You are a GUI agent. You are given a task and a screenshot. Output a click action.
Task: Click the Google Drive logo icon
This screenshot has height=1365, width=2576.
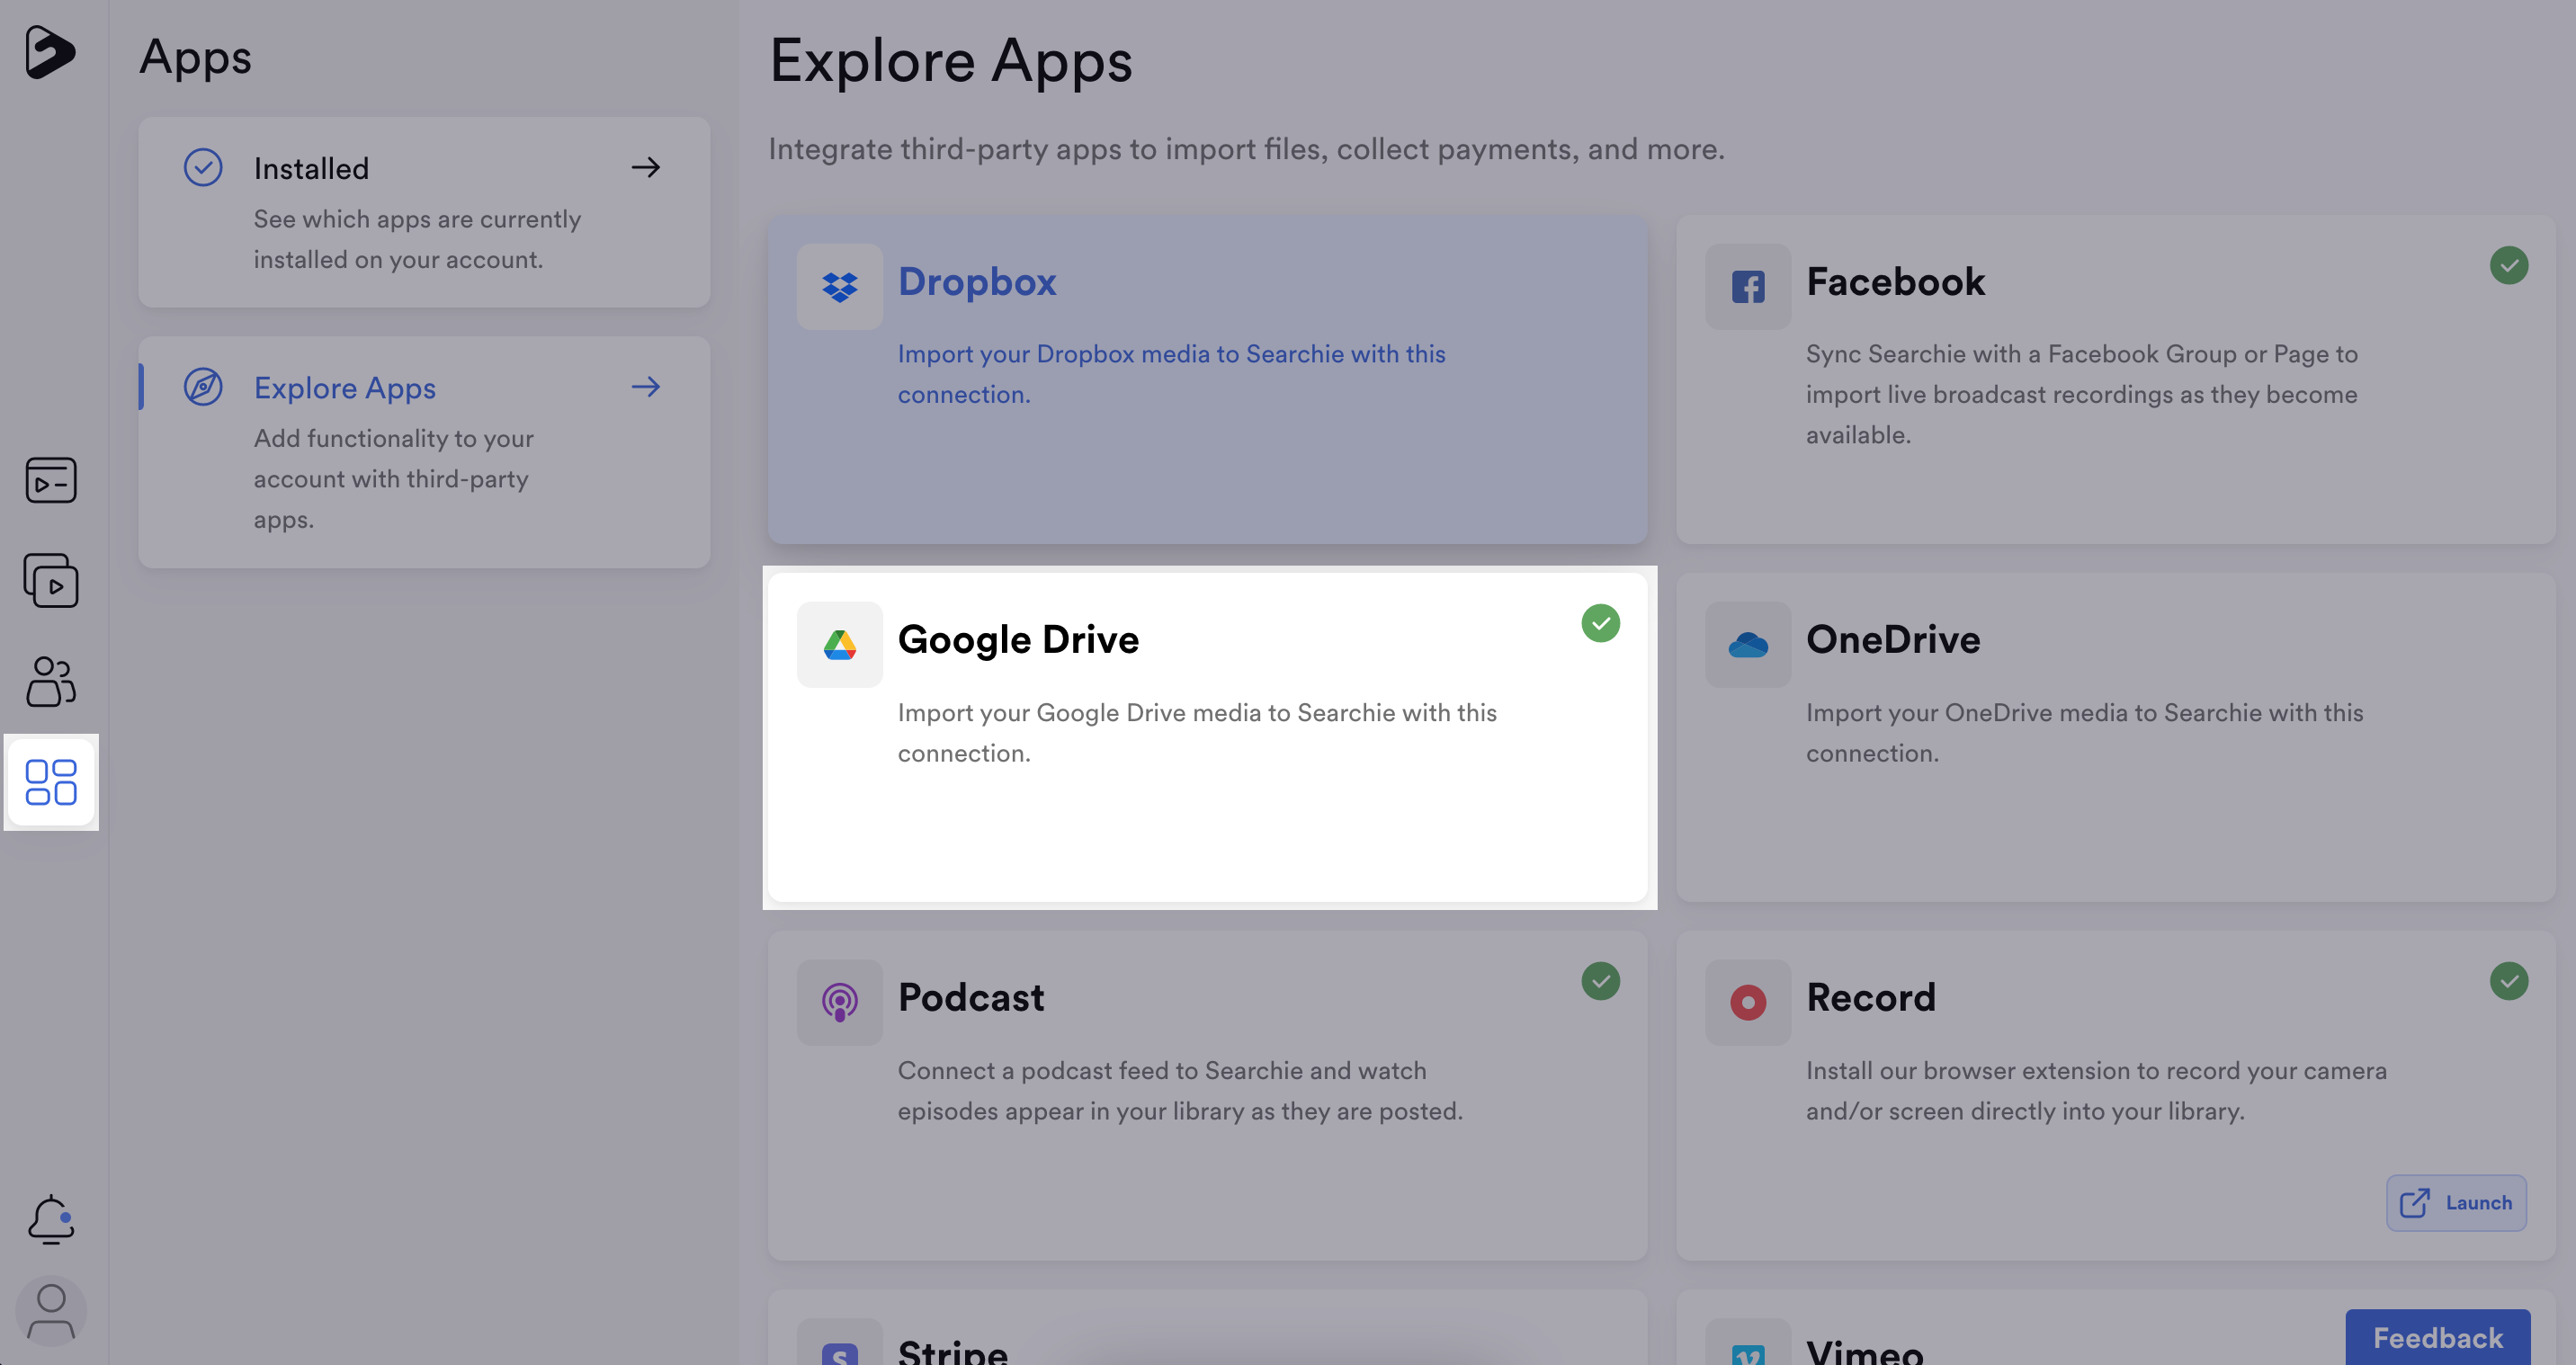click(x=840, y=645)
